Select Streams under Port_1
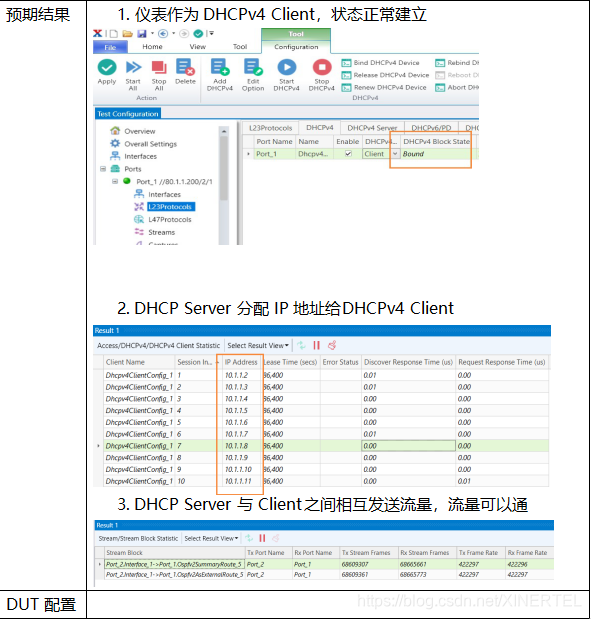Image resolution: width=591 pixels, height=619 pixels. [x=161, y=232]
